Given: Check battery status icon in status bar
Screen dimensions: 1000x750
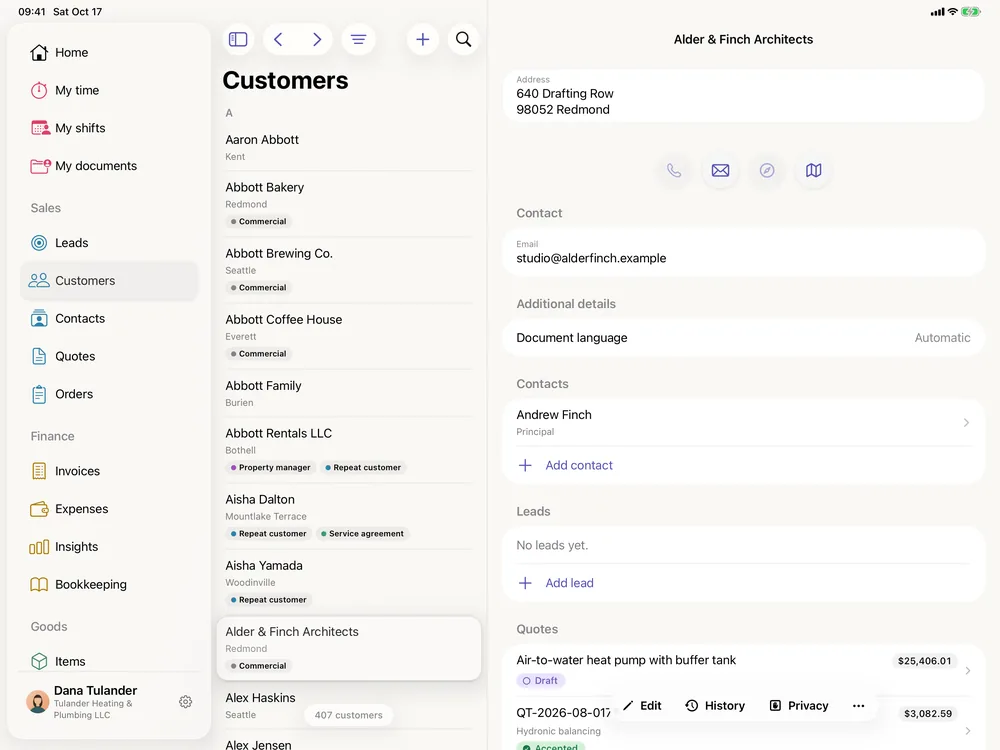Looking at the screenshot, I should (x=971, y=11).
